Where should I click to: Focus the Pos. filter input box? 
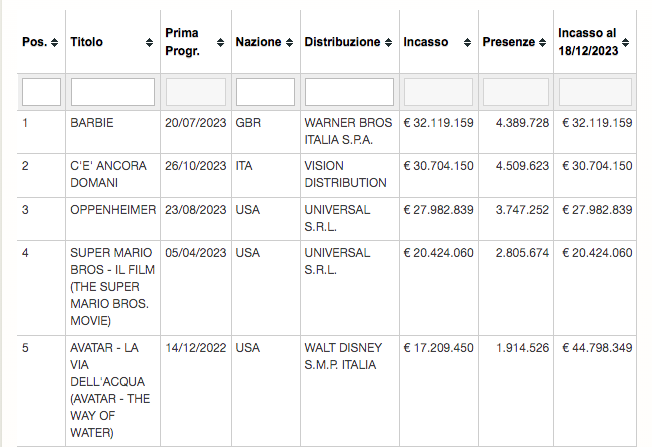tap(41, 92)
